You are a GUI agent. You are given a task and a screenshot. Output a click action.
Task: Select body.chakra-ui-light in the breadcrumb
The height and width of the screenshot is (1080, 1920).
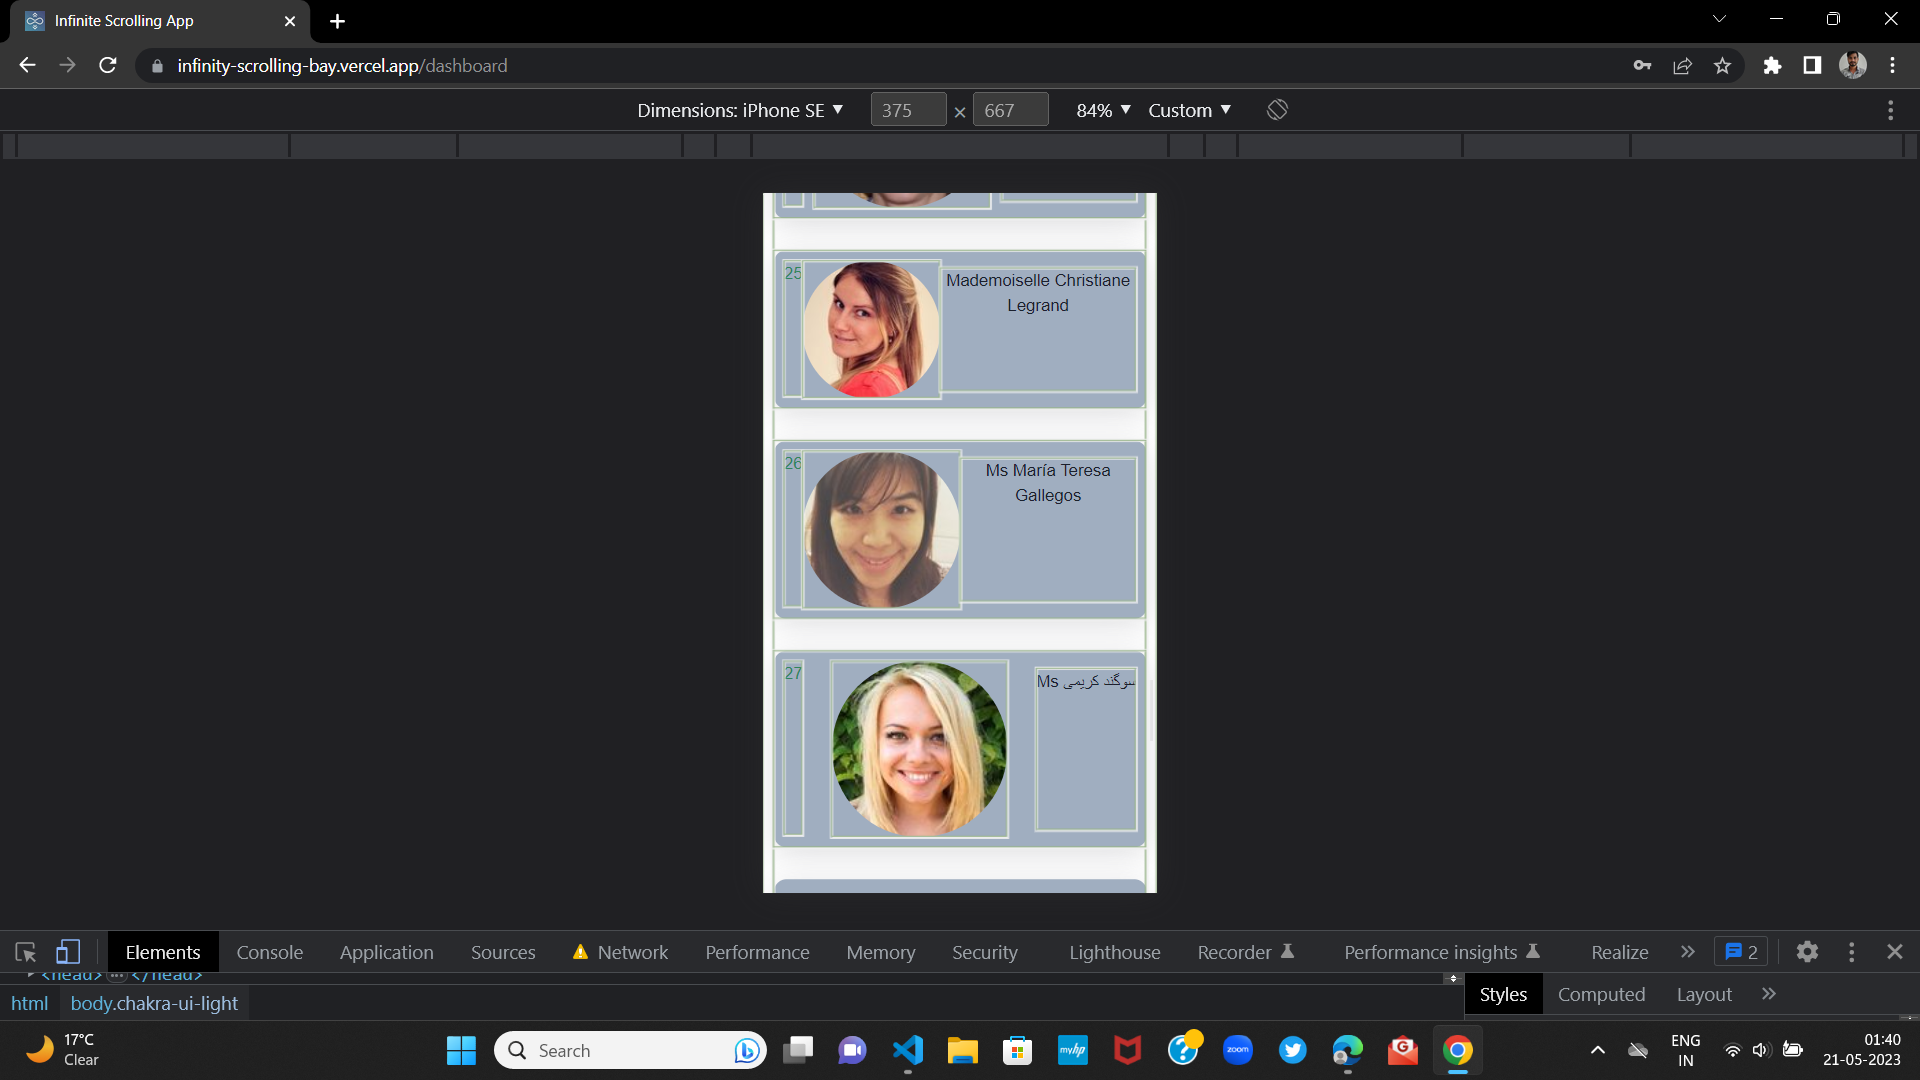154,1002
